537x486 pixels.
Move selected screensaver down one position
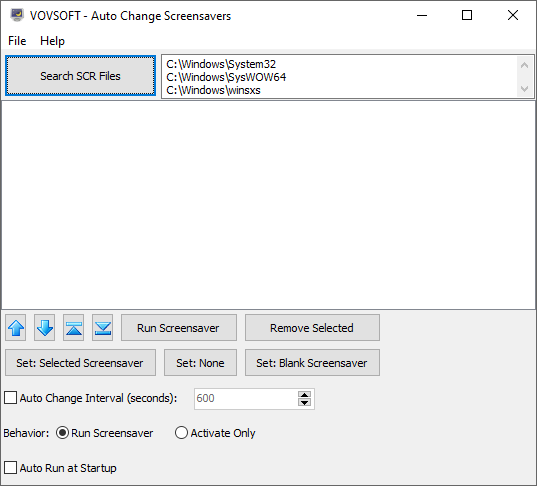click(45, 328)
